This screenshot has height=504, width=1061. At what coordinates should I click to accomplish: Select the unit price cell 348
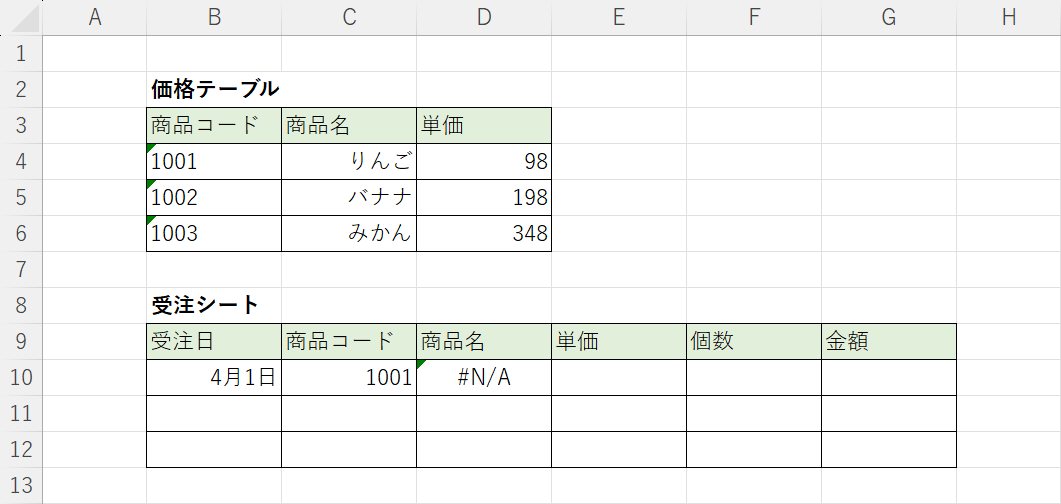483,234
